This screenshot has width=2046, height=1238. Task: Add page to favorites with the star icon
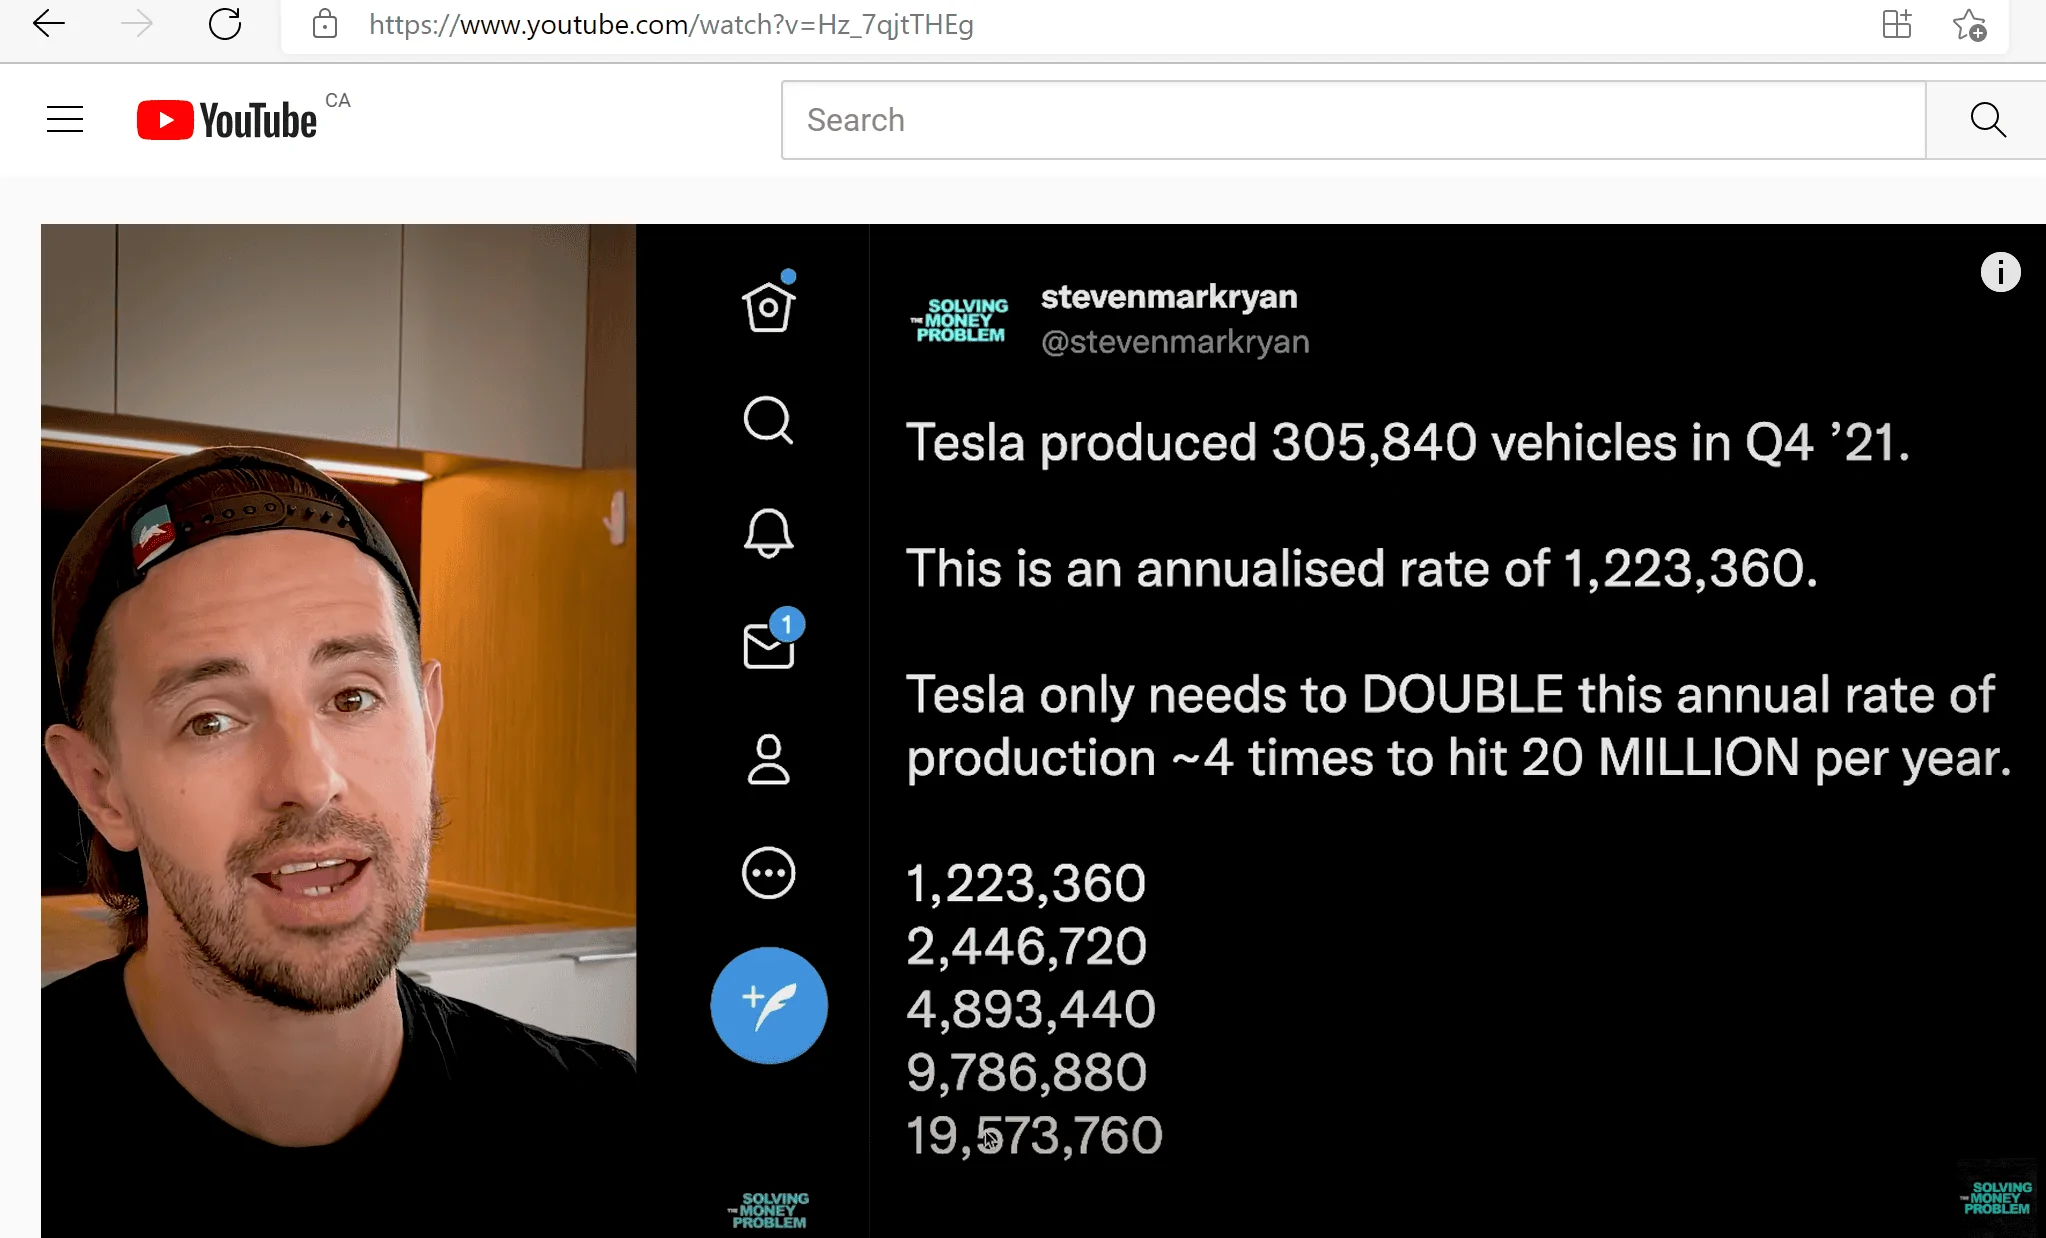[1969, 24]
